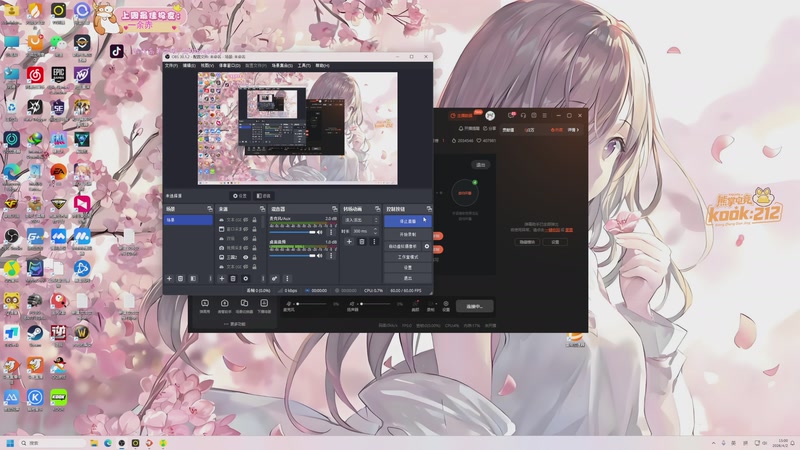This screenshot has height=450, width=800.
Task: Open advanced audio properties in mixer toolbar
Action: 274,279
